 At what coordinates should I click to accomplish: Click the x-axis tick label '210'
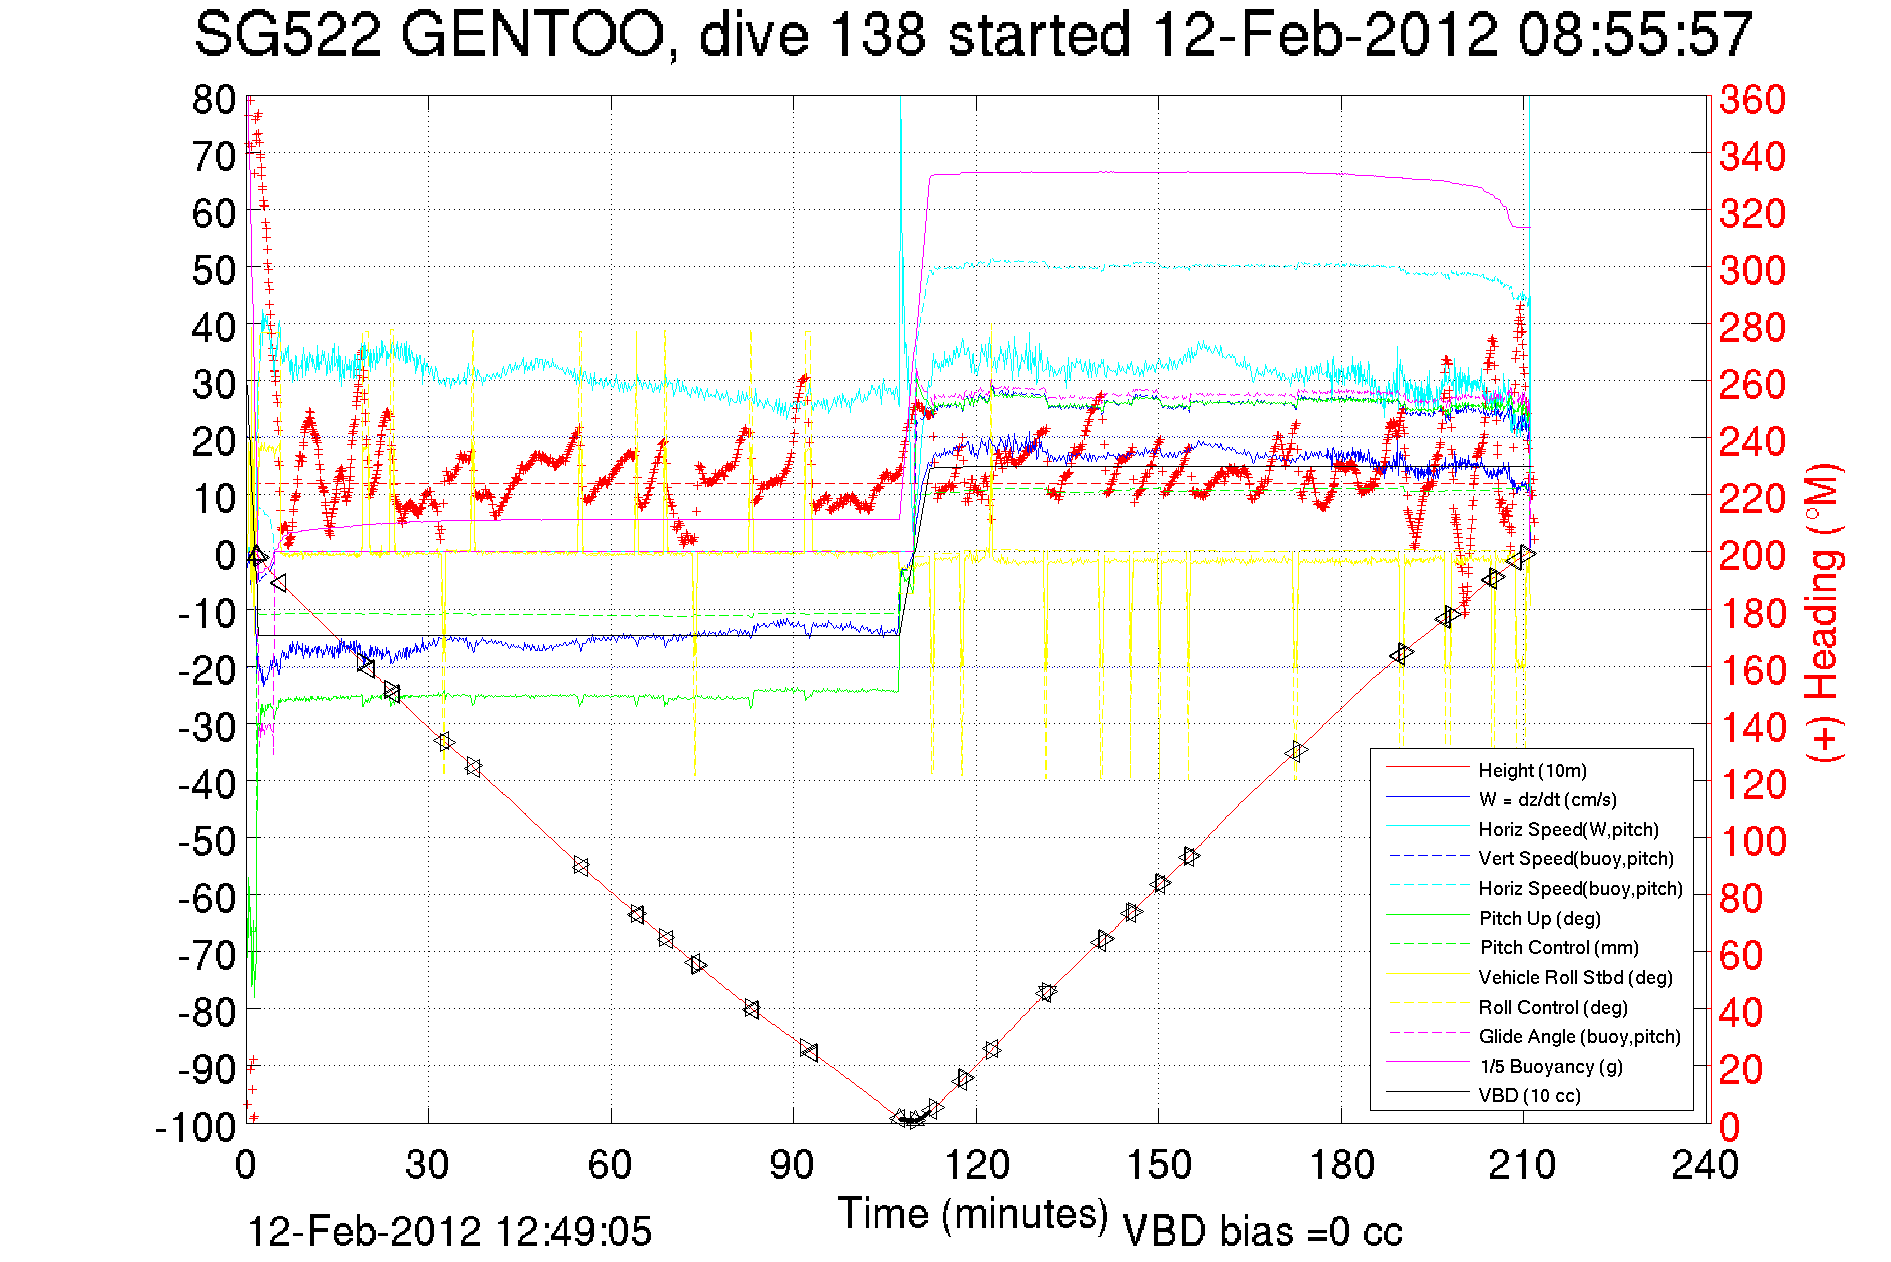(1523, 1165)
